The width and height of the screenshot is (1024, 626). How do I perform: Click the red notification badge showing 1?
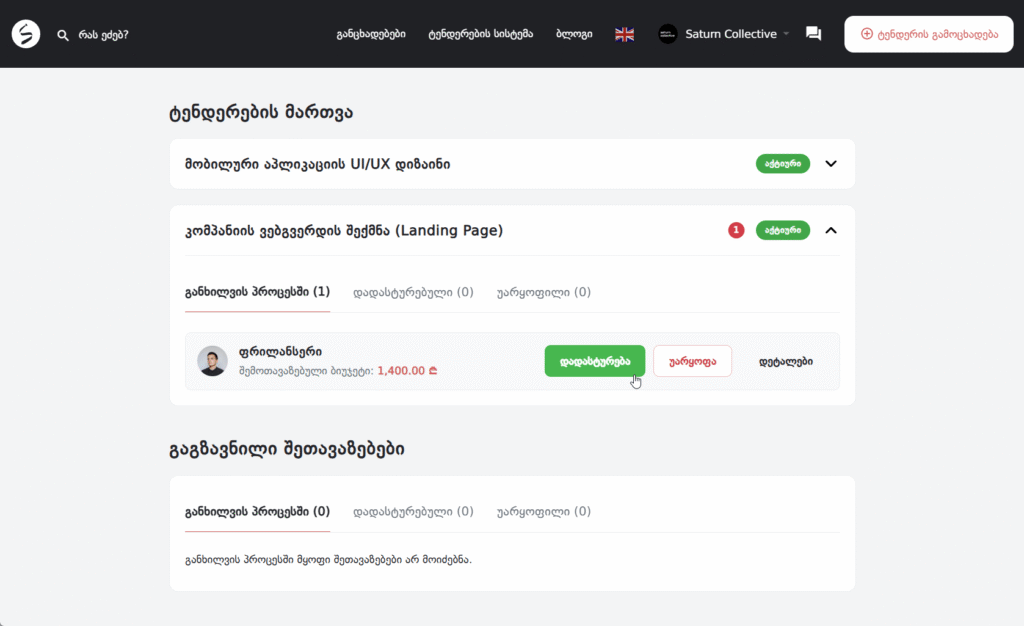point(737,231)
